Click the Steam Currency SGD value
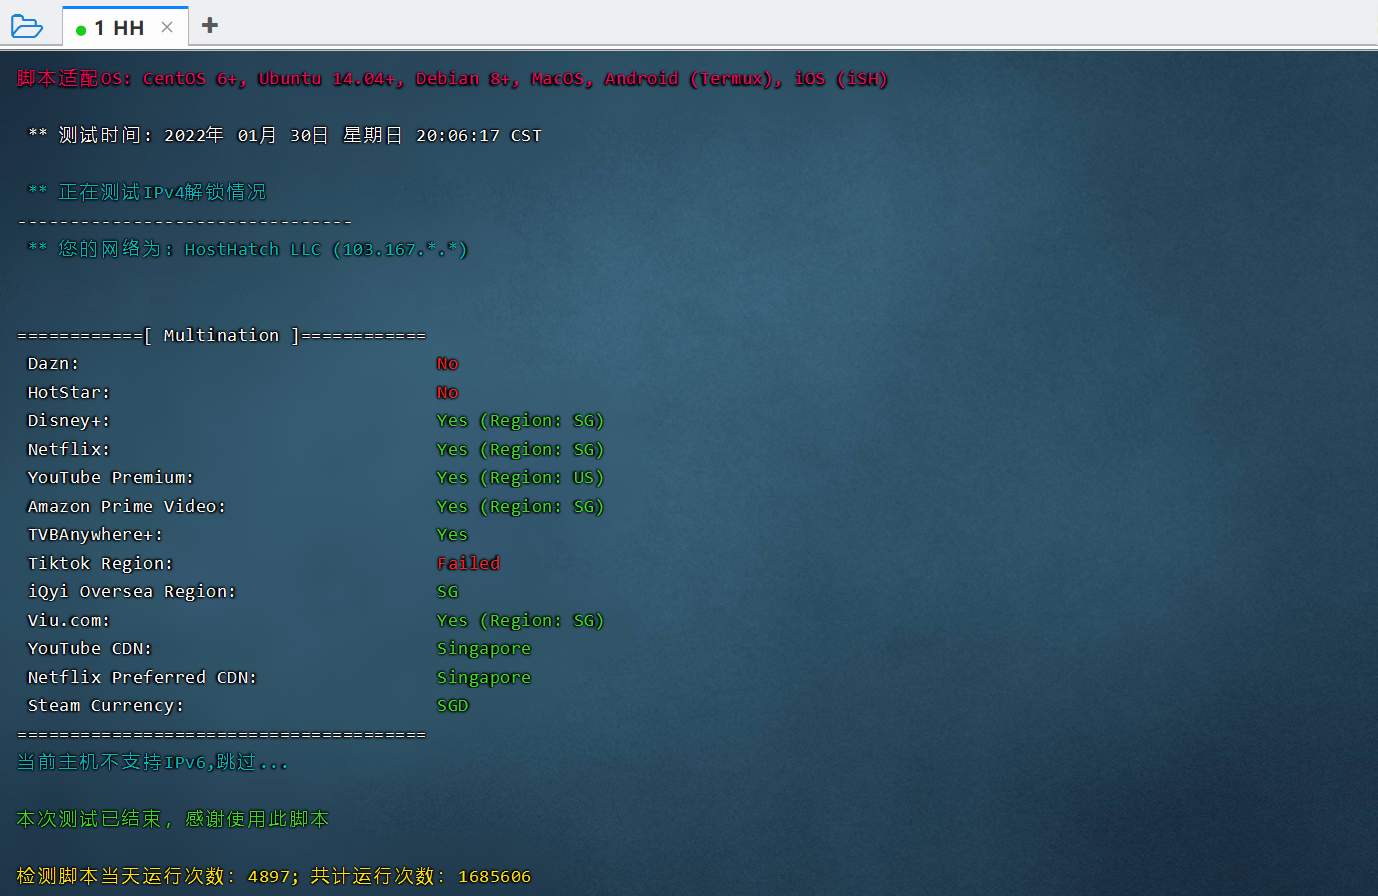This screenshot has height=896, width=1378. point(452,706)
